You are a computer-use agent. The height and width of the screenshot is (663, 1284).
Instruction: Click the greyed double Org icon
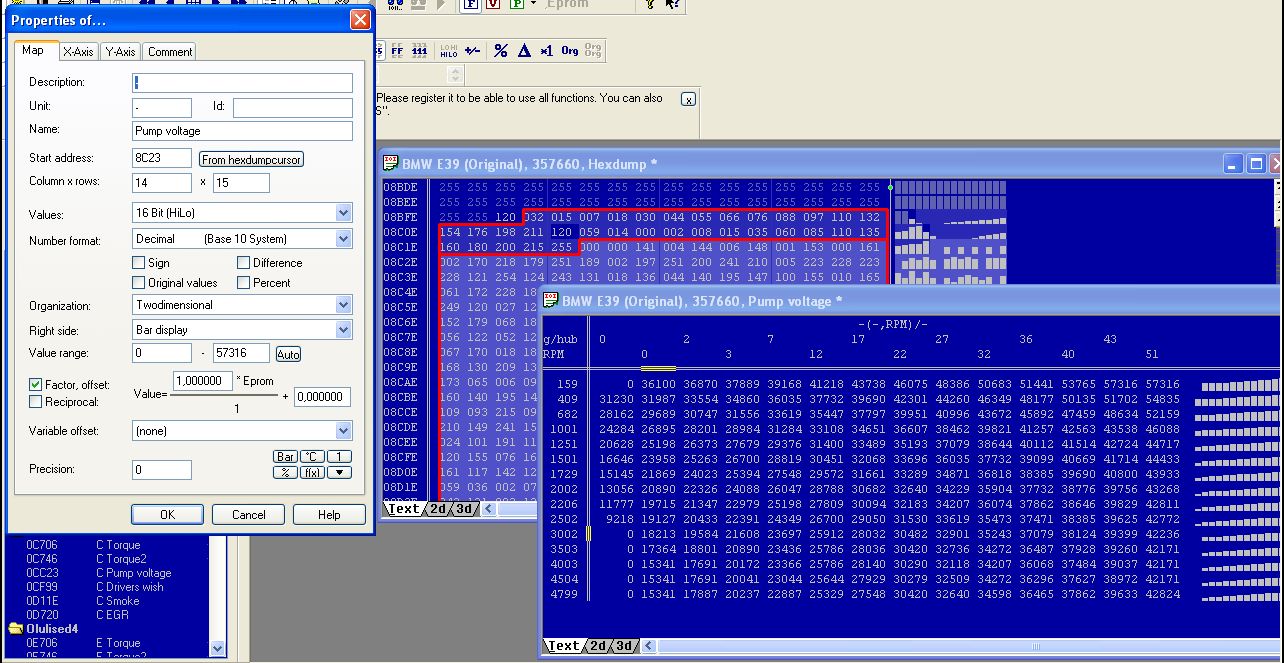tap(593, 51)
